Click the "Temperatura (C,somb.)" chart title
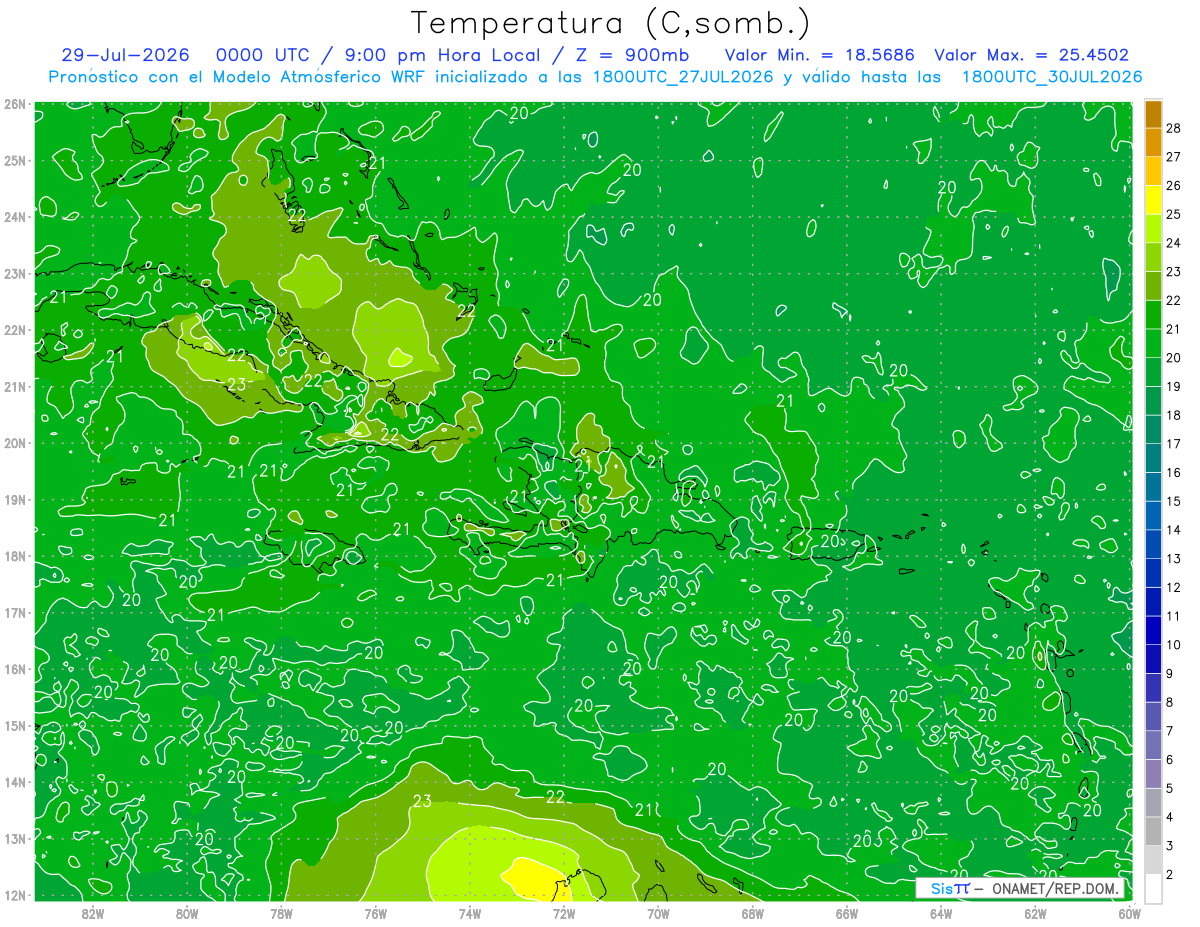Viewport: 1200px width, 927px height. [611, 23]
